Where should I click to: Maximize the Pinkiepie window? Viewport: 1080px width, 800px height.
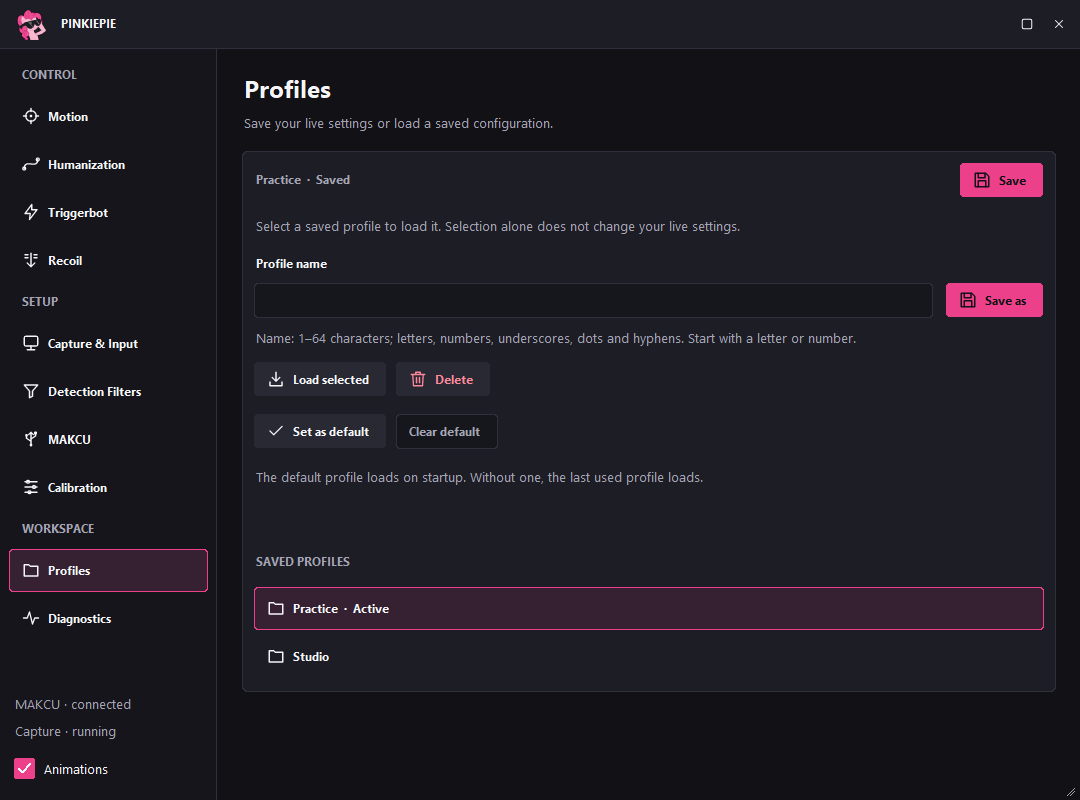click(1026, 24)
